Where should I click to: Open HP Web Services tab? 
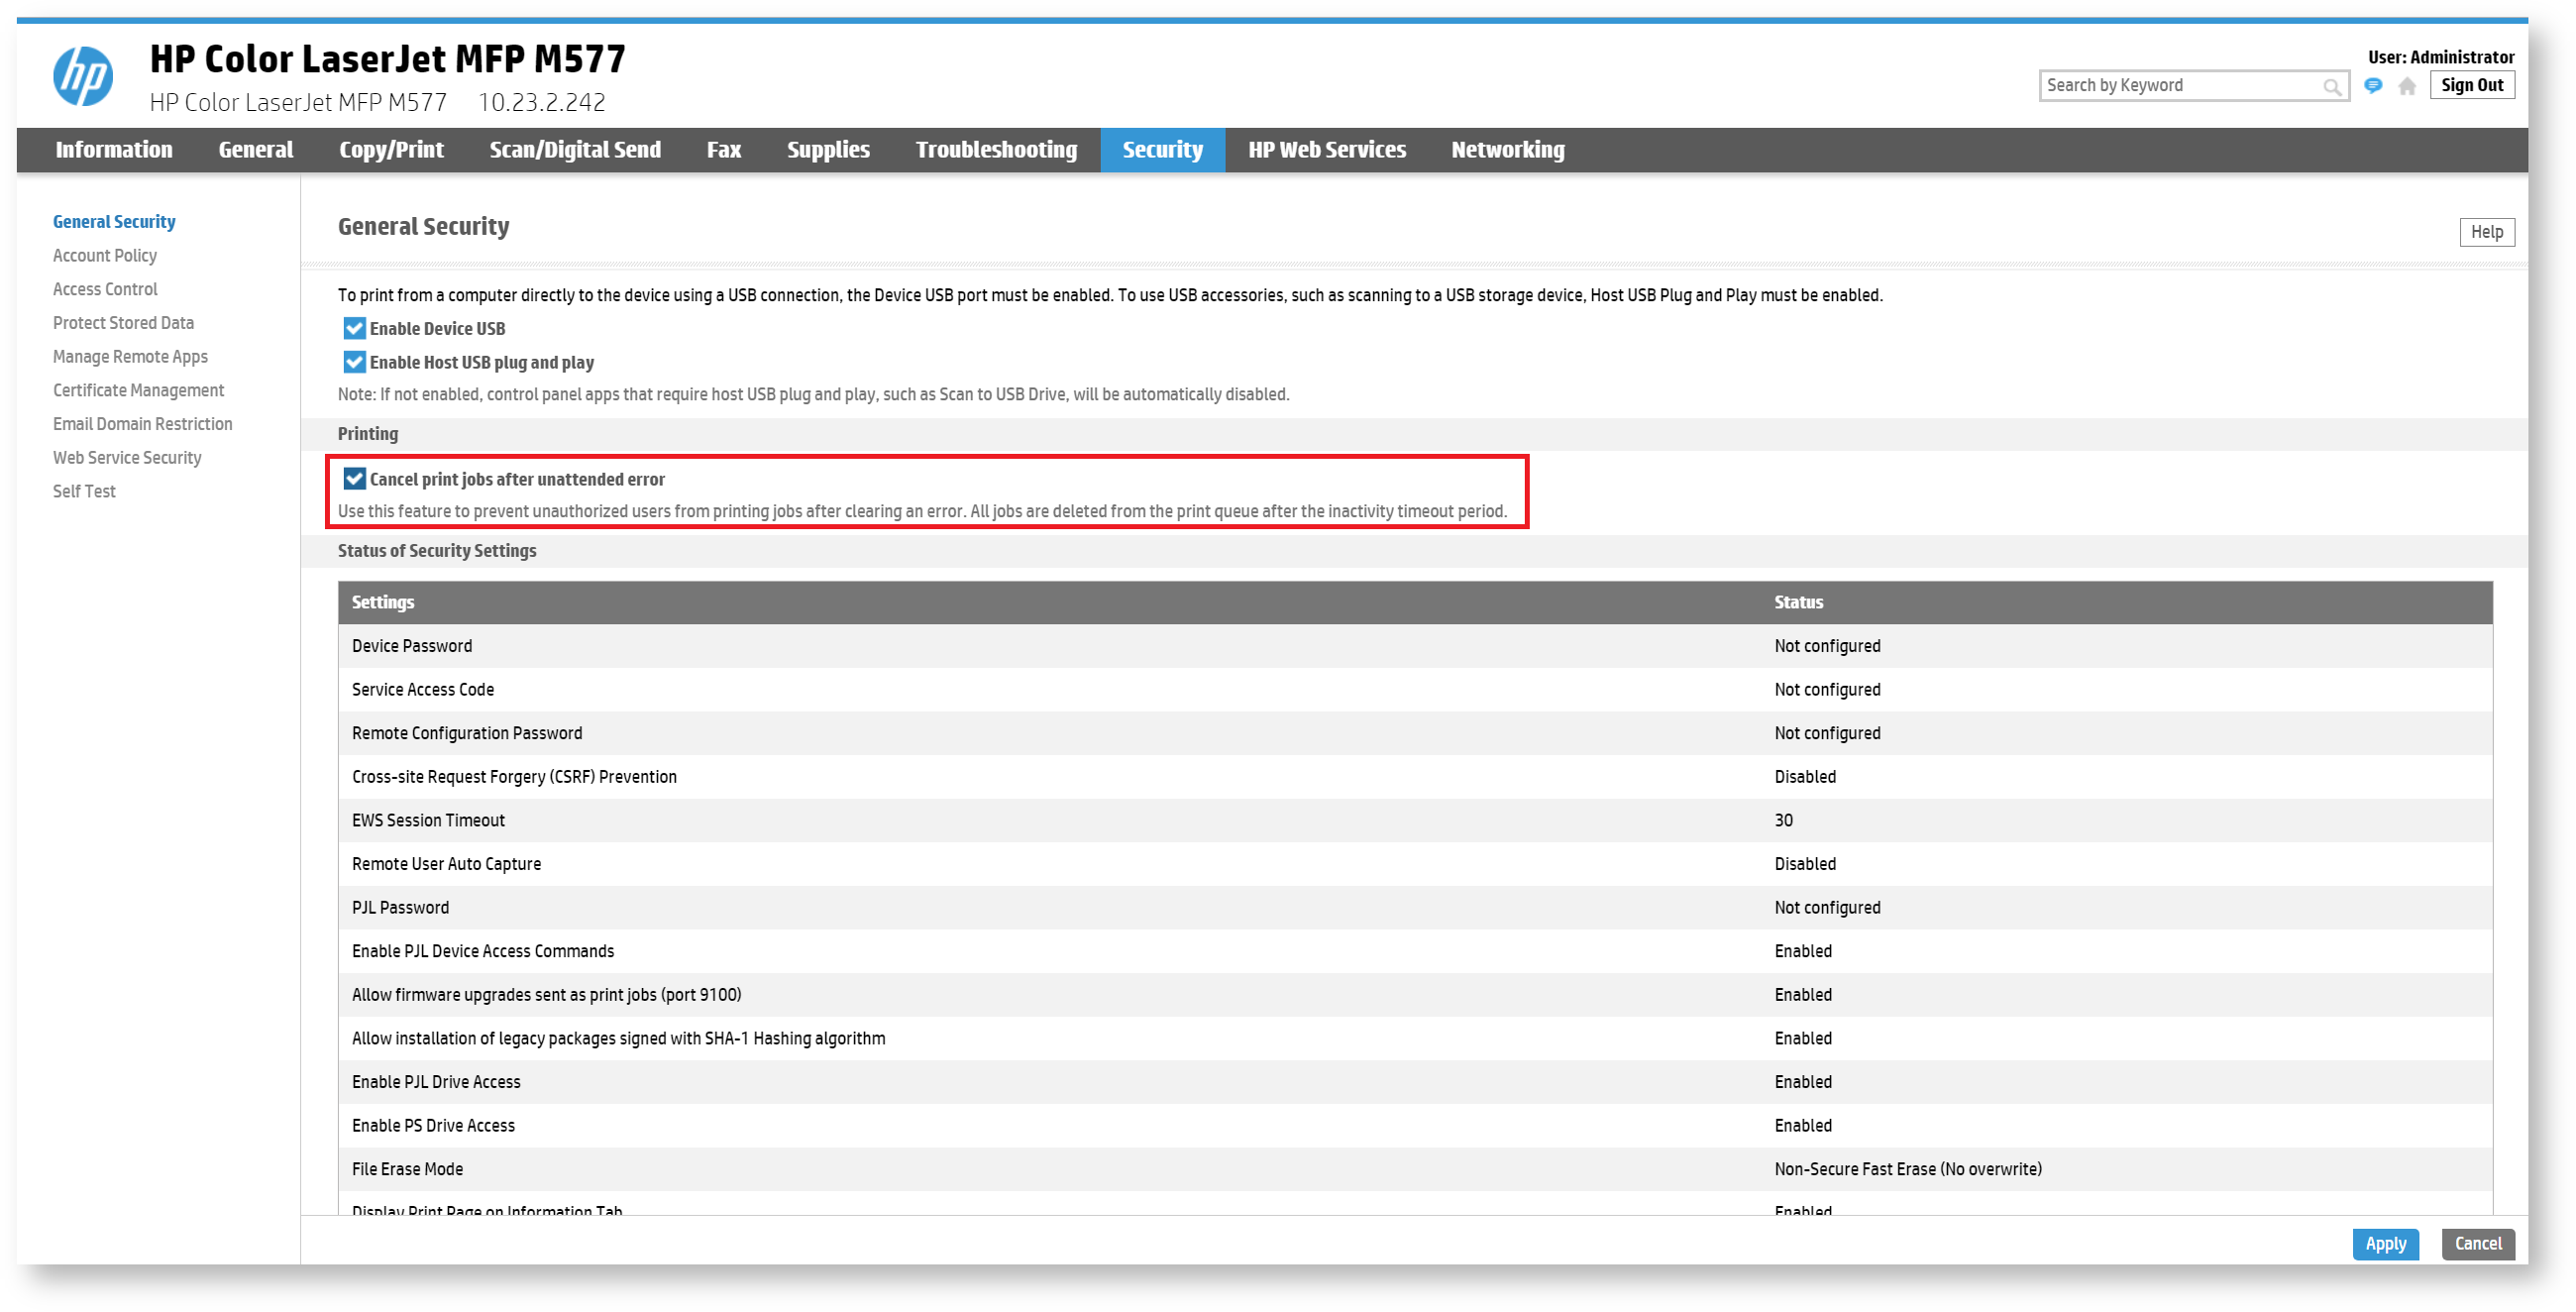(1327, 150)
